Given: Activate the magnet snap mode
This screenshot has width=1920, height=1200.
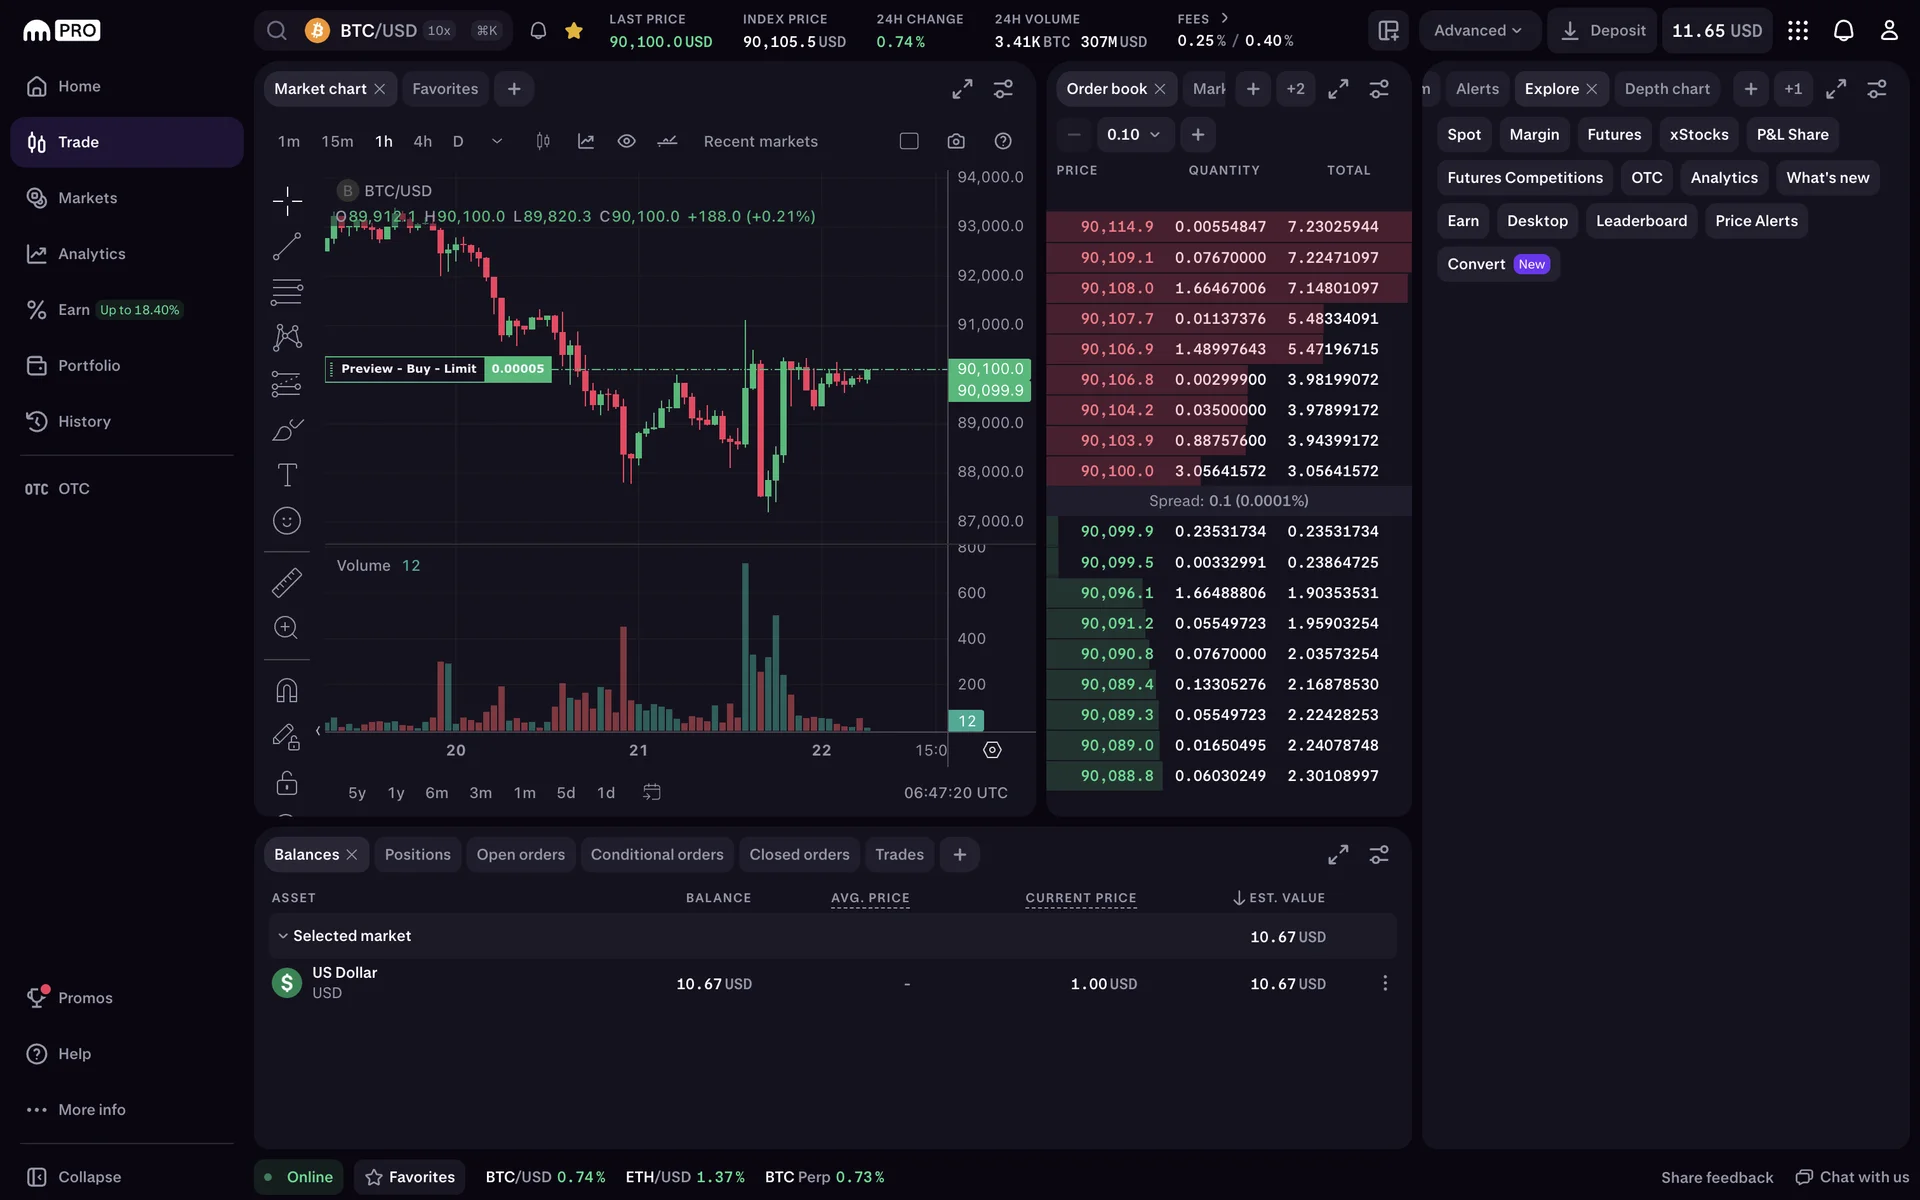Looking at the screenshot, I should 287,690.
